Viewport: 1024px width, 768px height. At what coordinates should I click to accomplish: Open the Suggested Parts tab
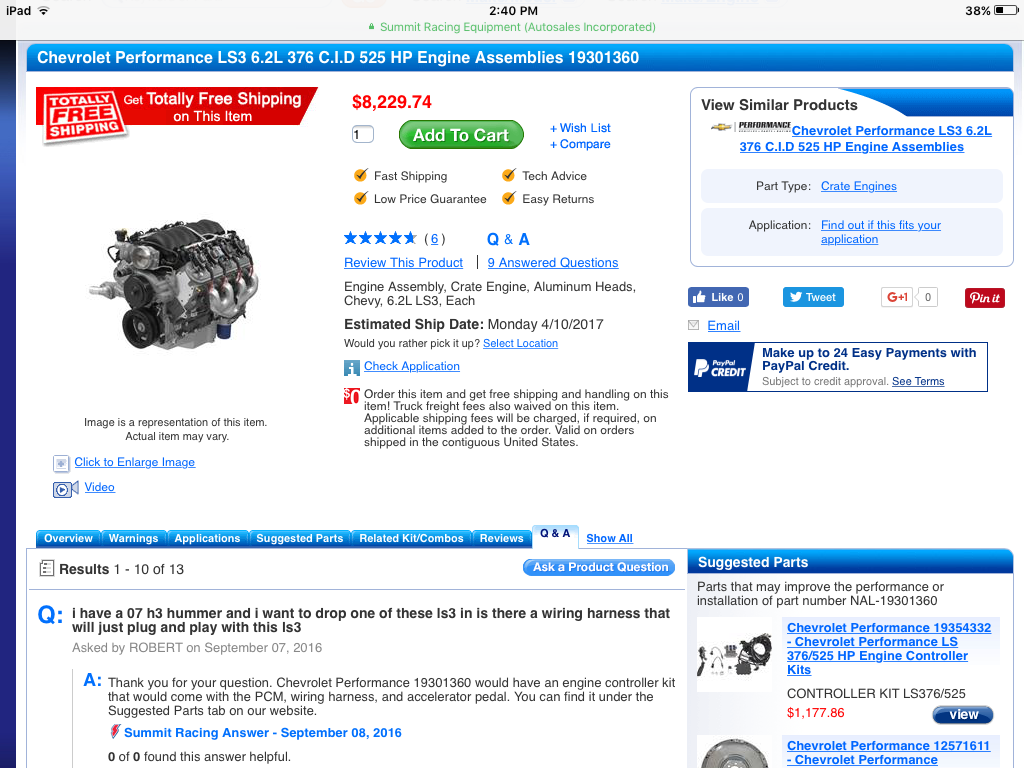[x=299, y=538]
